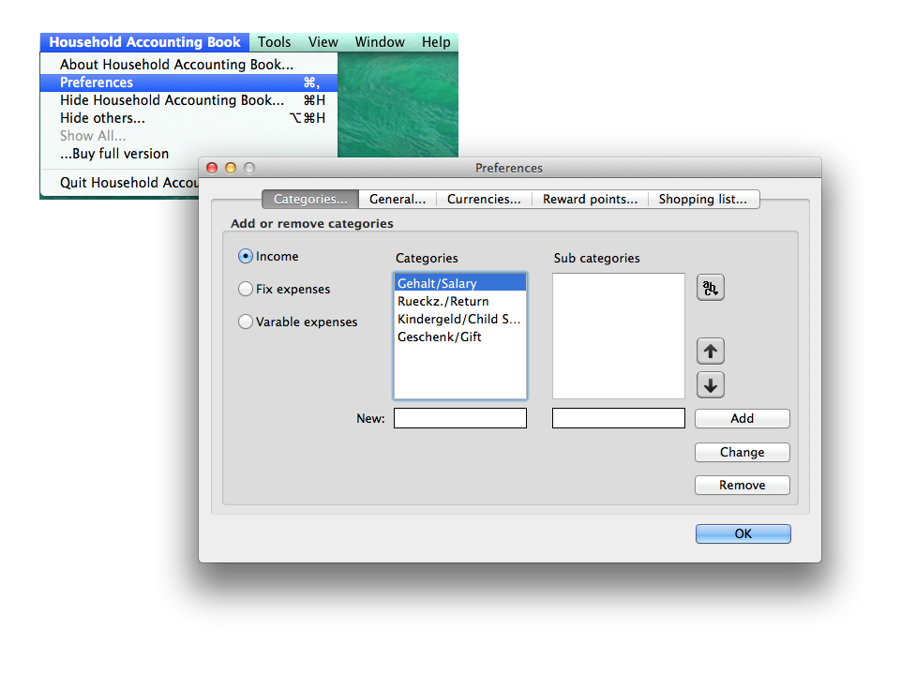Open the Shopping list tab

[x=702, y=199]
